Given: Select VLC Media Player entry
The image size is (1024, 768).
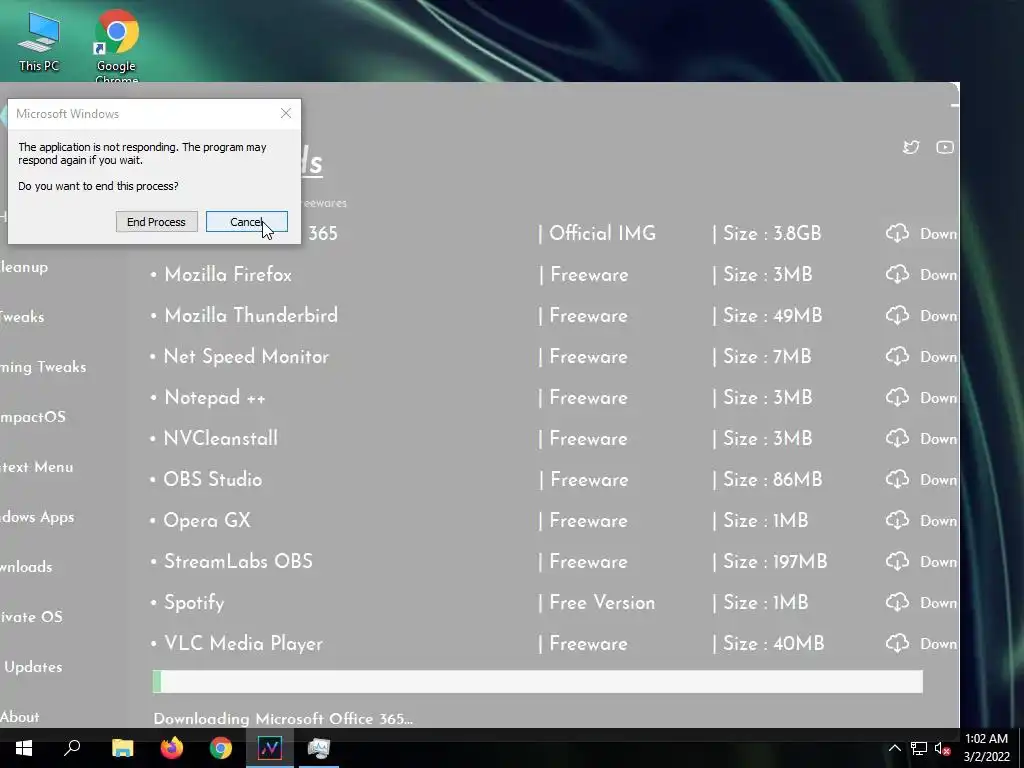Looking at the screenshot, I should point(244,644).
